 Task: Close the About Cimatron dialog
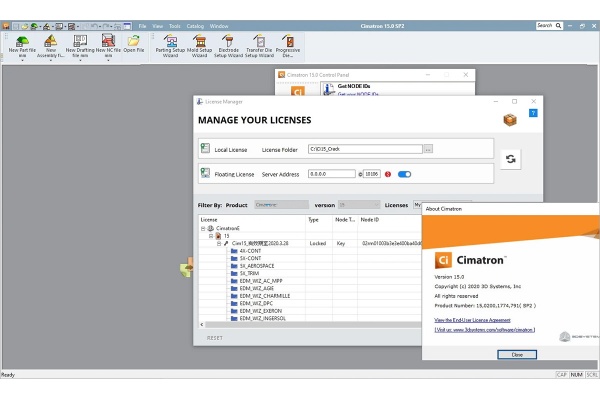click(x=517, y=355)
